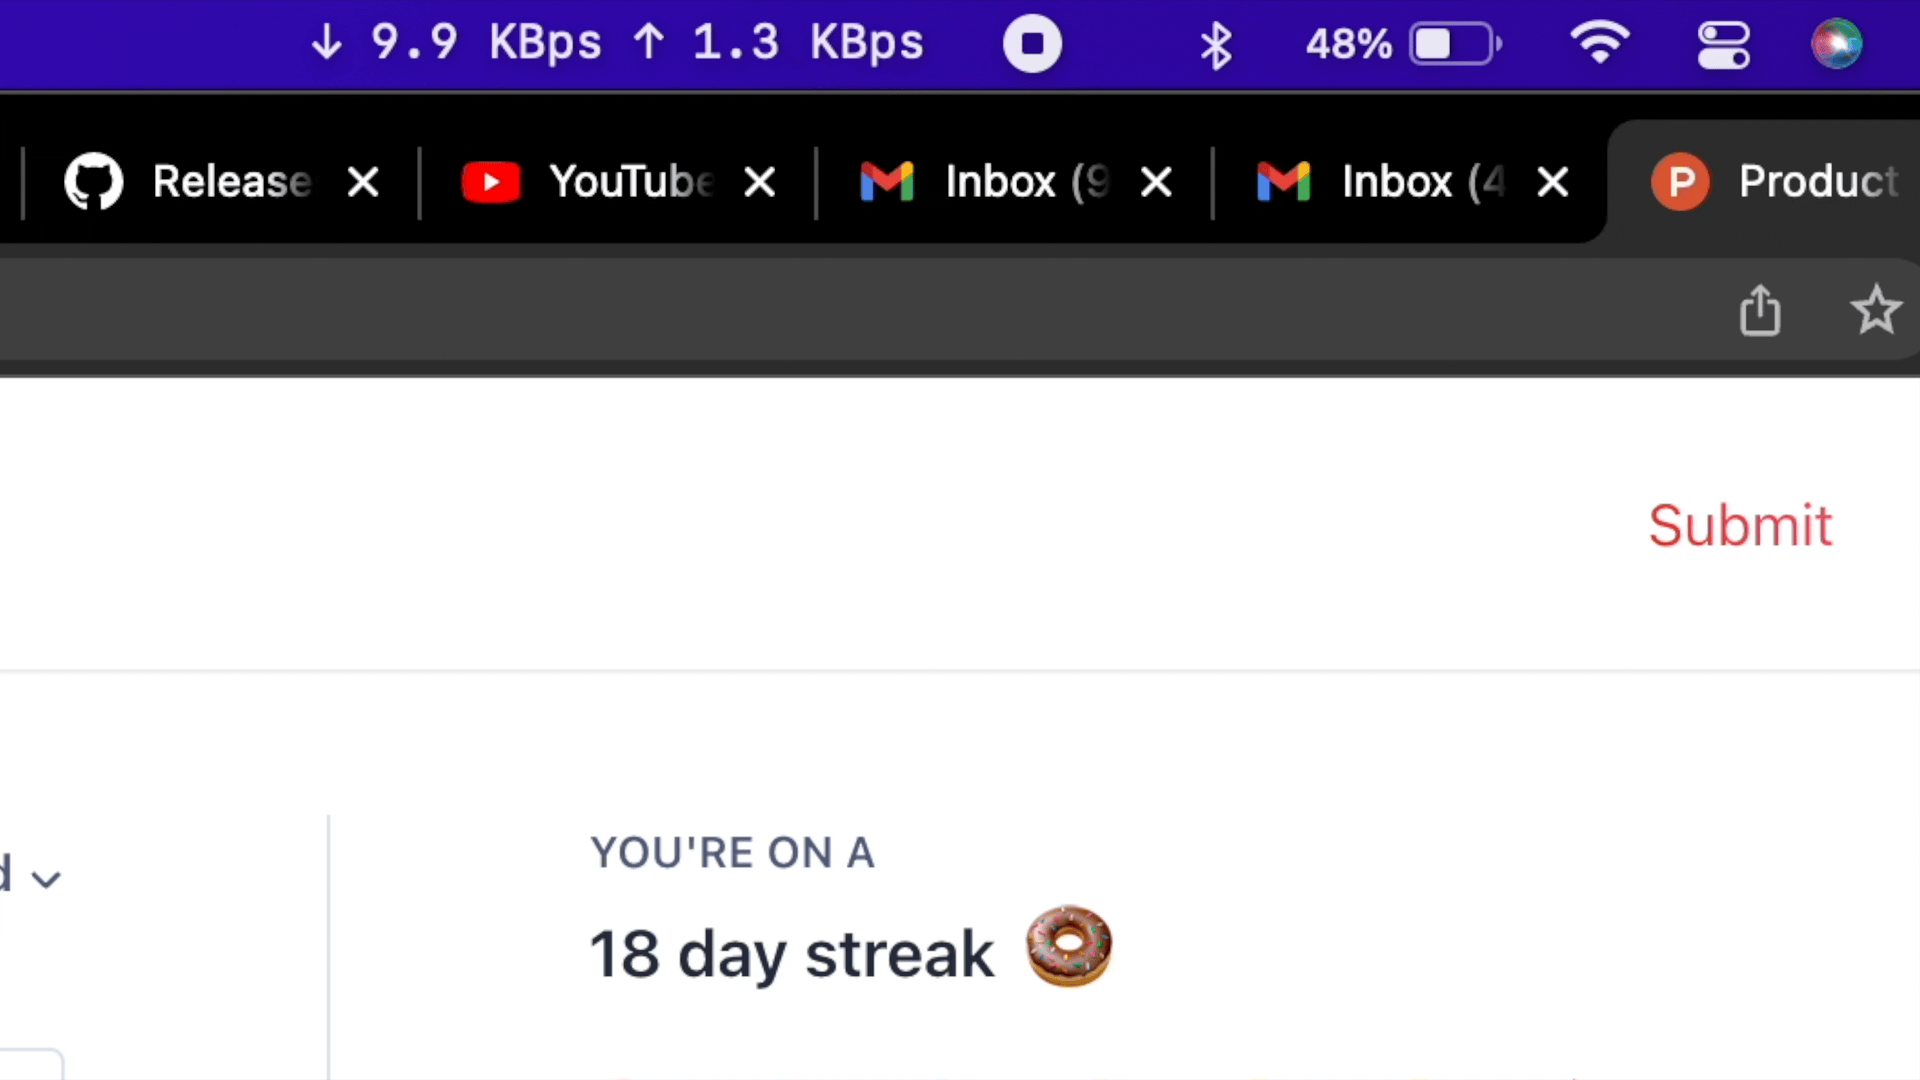Image resolution: width=1920 pixels, height=1080 pixels.
Task: Click the battery status icon
Action: tap(1455, 44)
